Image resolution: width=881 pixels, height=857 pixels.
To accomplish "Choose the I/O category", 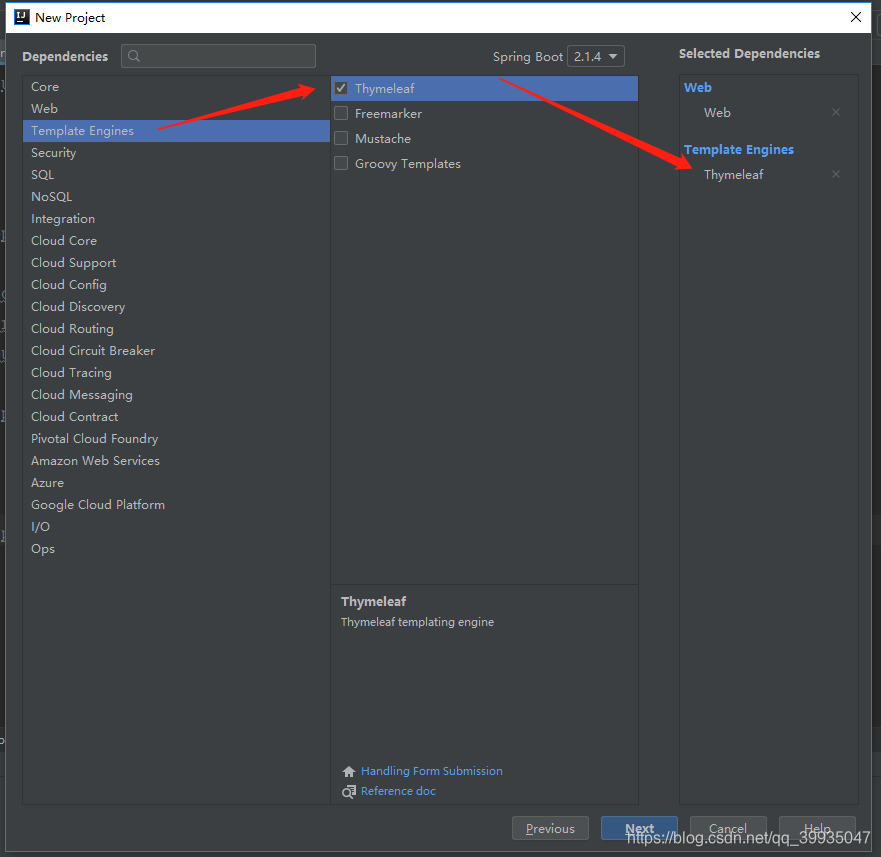I will [176, 527].
